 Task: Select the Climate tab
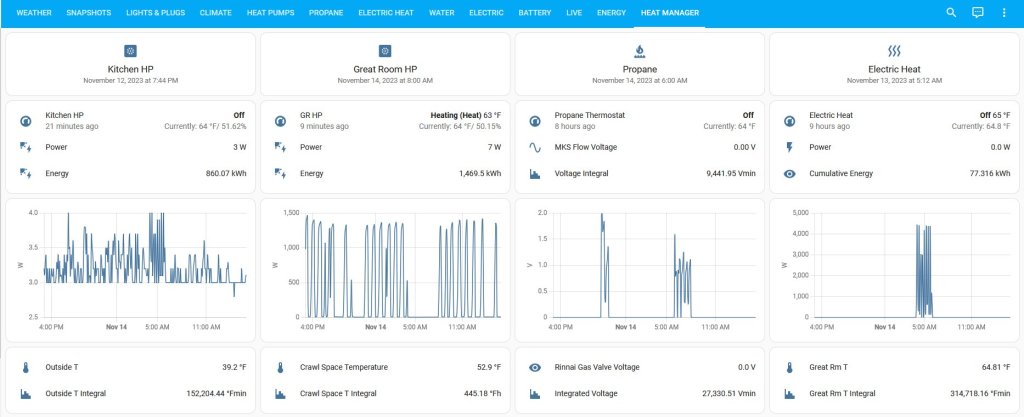(x=215, y=13)
